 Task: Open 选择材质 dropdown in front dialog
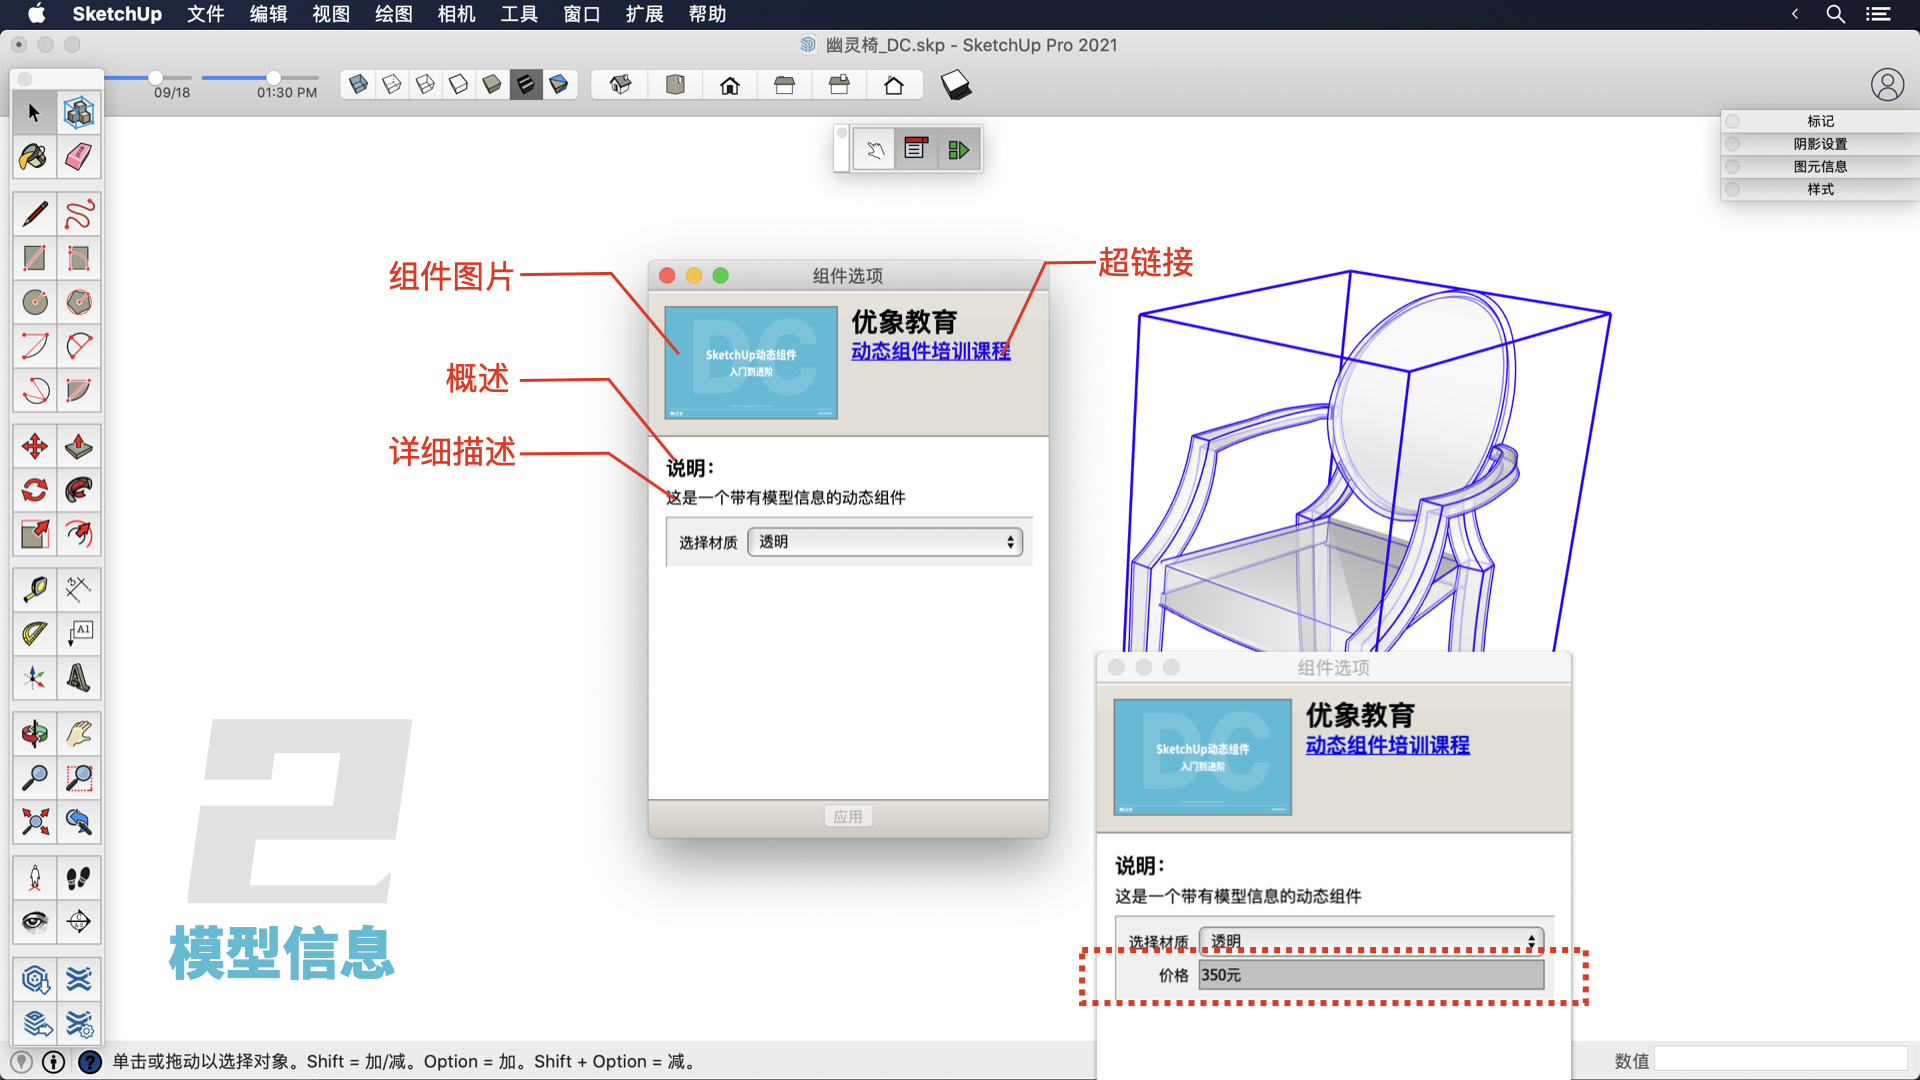[885, 542]
